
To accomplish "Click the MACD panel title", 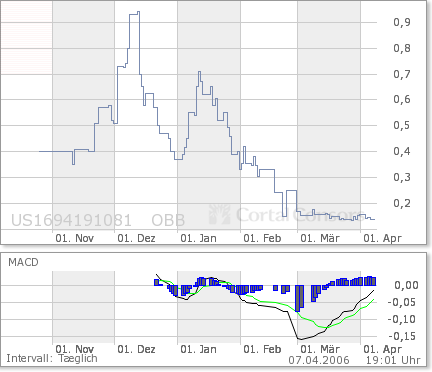I will [23, 262].
